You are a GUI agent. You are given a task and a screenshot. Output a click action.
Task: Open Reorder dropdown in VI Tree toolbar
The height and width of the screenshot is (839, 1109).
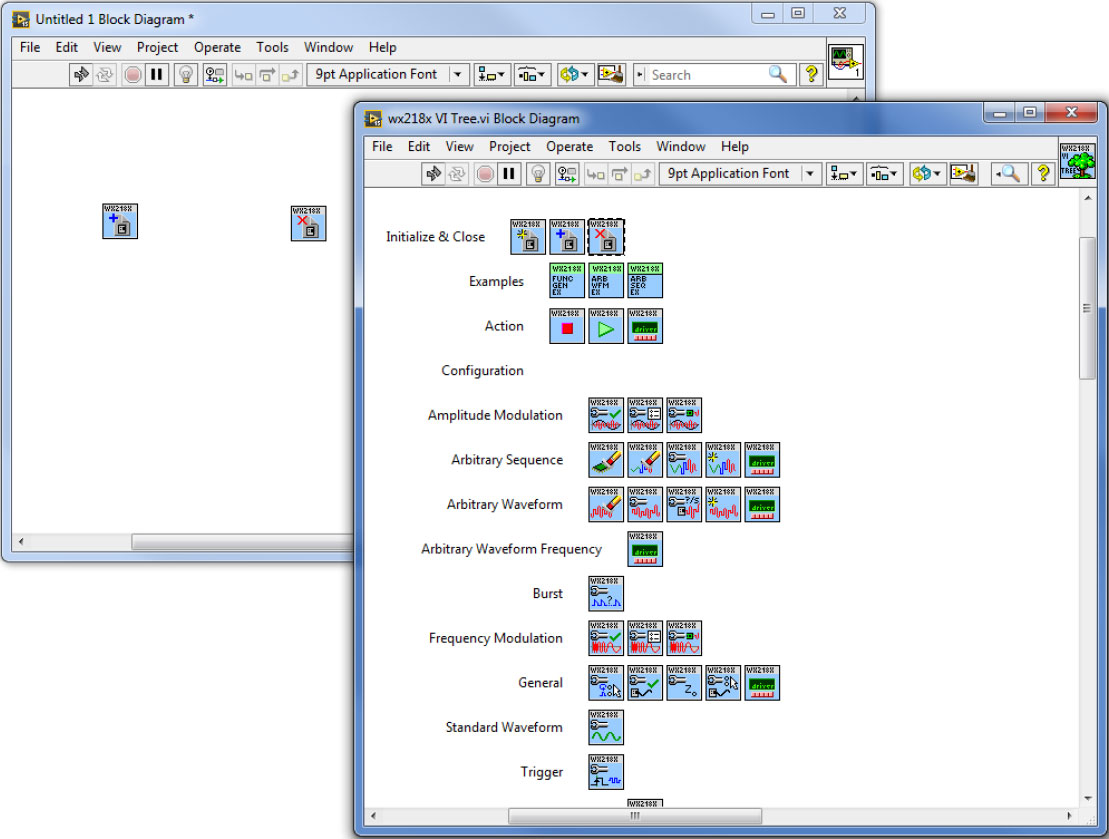pyautogui.click(x=926, y=174)
